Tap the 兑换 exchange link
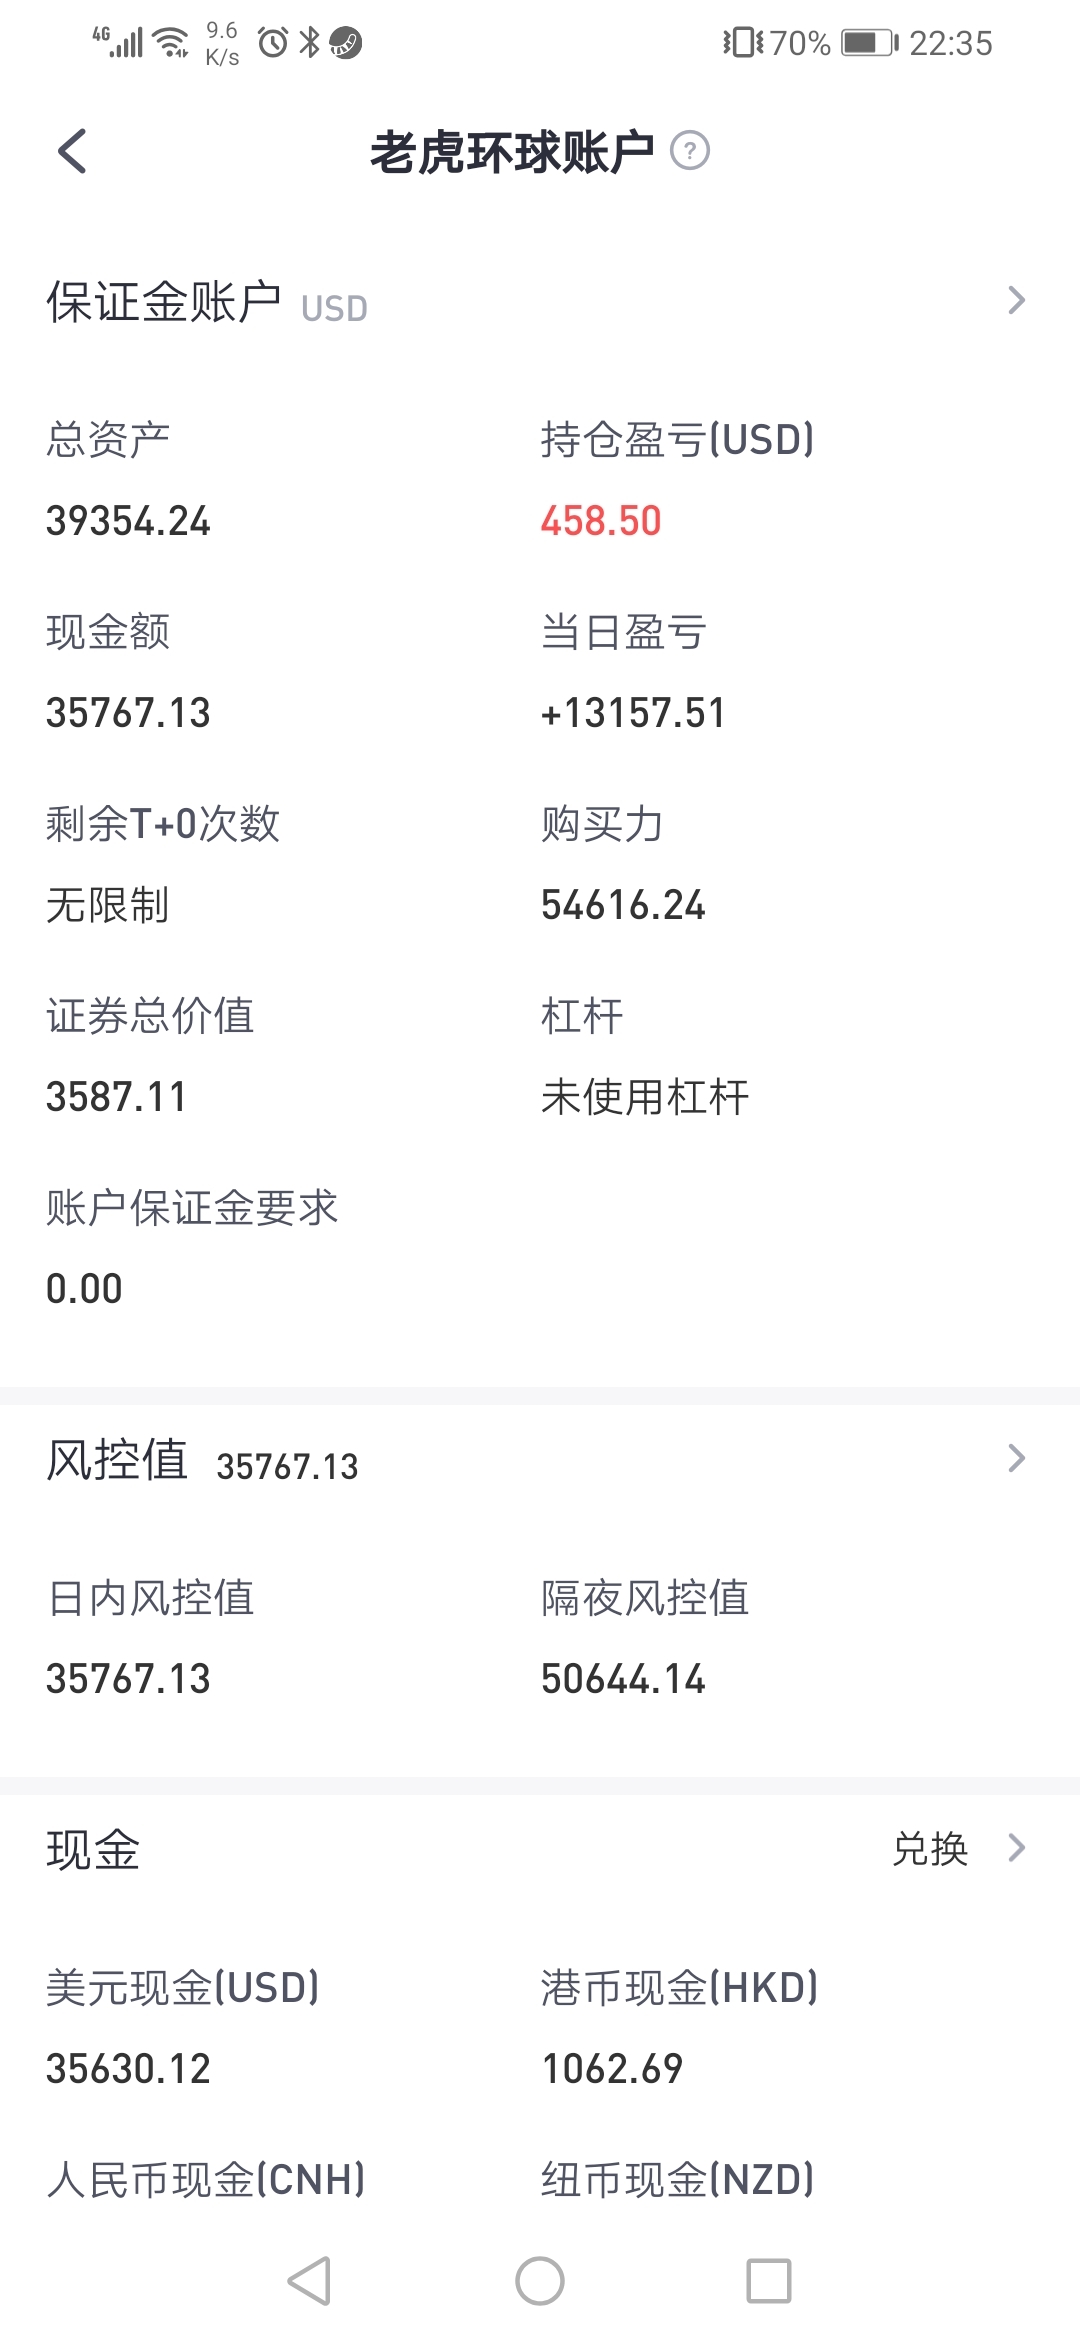This screenshot has height=2340, width=1080. point(930,1849)
